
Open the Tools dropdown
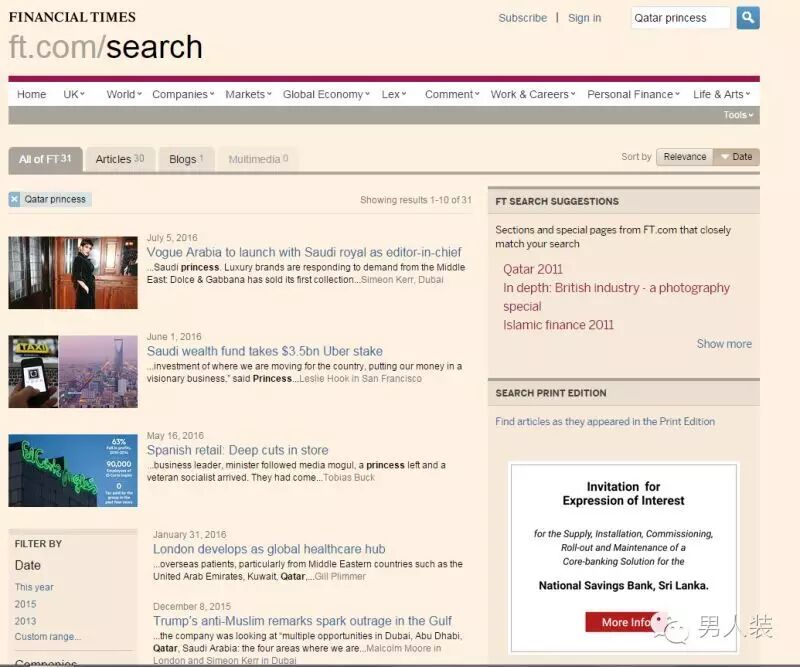(738, 115)
